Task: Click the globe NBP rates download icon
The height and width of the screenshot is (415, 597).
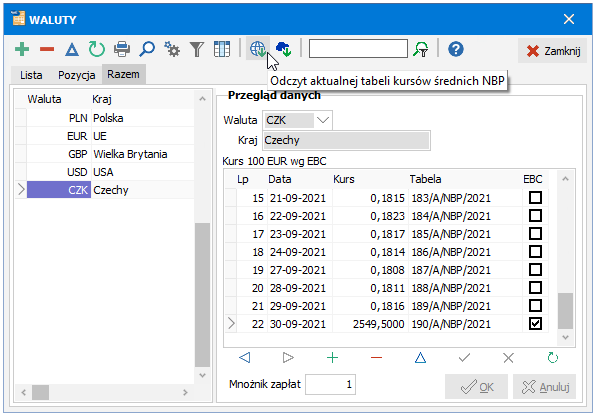Action: pos(258,49)
